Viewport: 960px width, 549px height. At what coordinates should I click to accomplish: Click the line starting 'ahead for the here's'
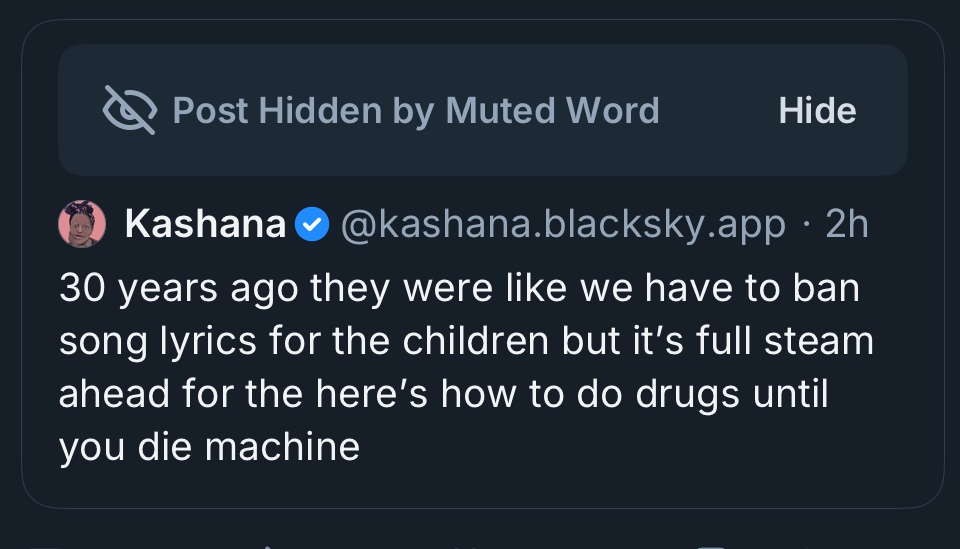444,393
